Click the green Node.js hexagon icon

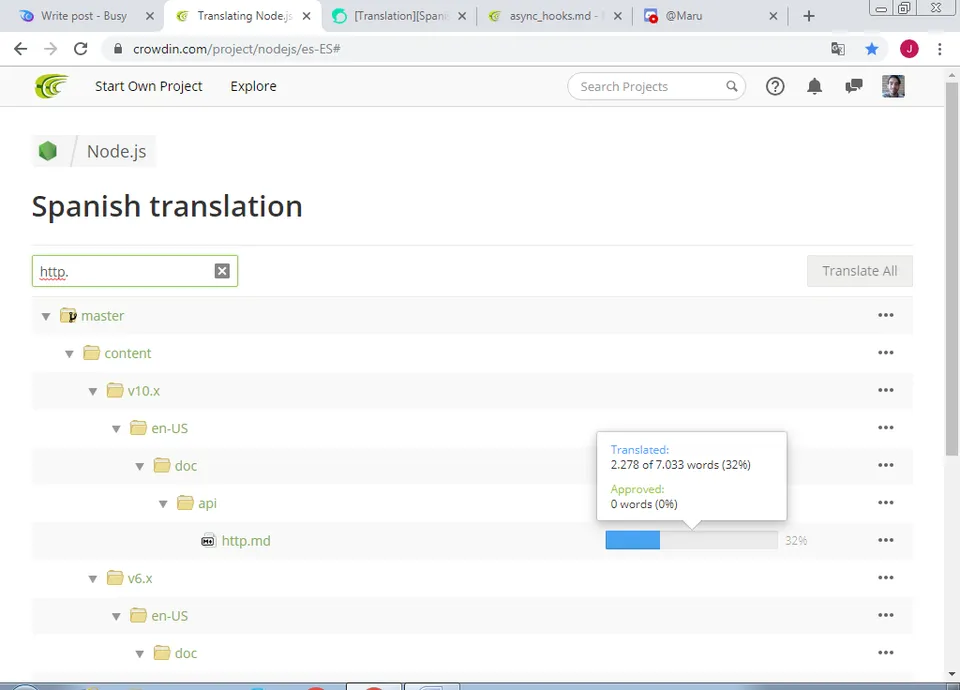click(x=48, y=151)
